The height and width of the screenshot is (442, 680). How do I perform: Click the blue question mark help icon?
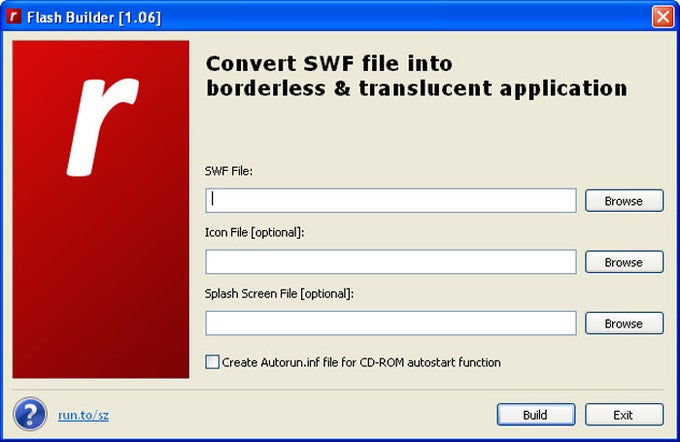click(30, 414)
